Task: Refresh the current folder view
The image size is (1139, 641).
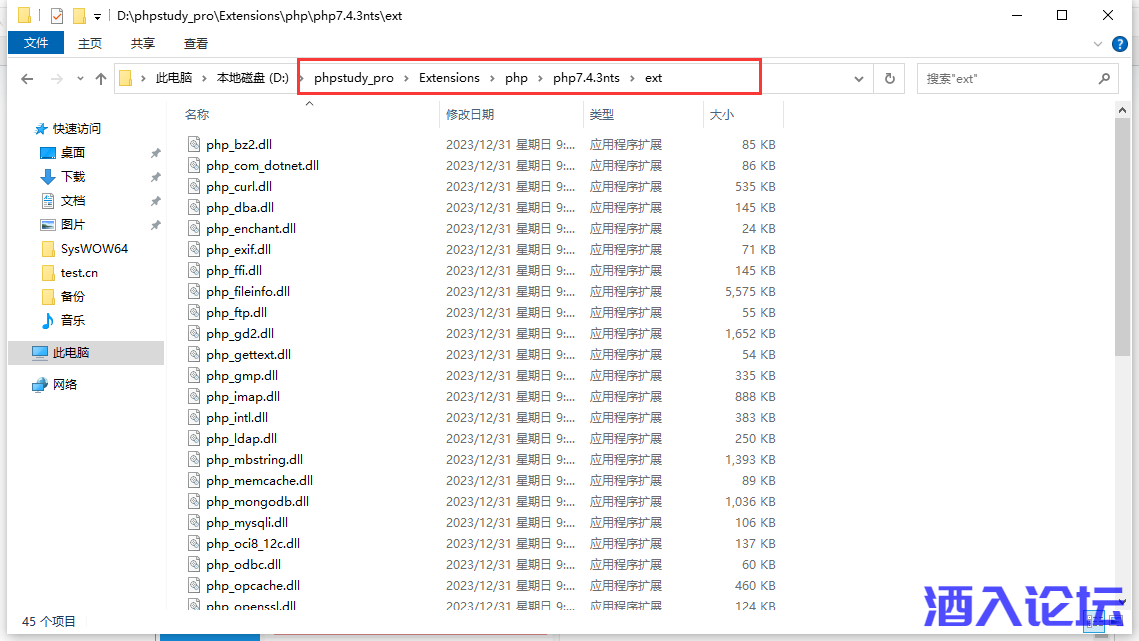Action: pyautogui.click(x=888, y=78)
